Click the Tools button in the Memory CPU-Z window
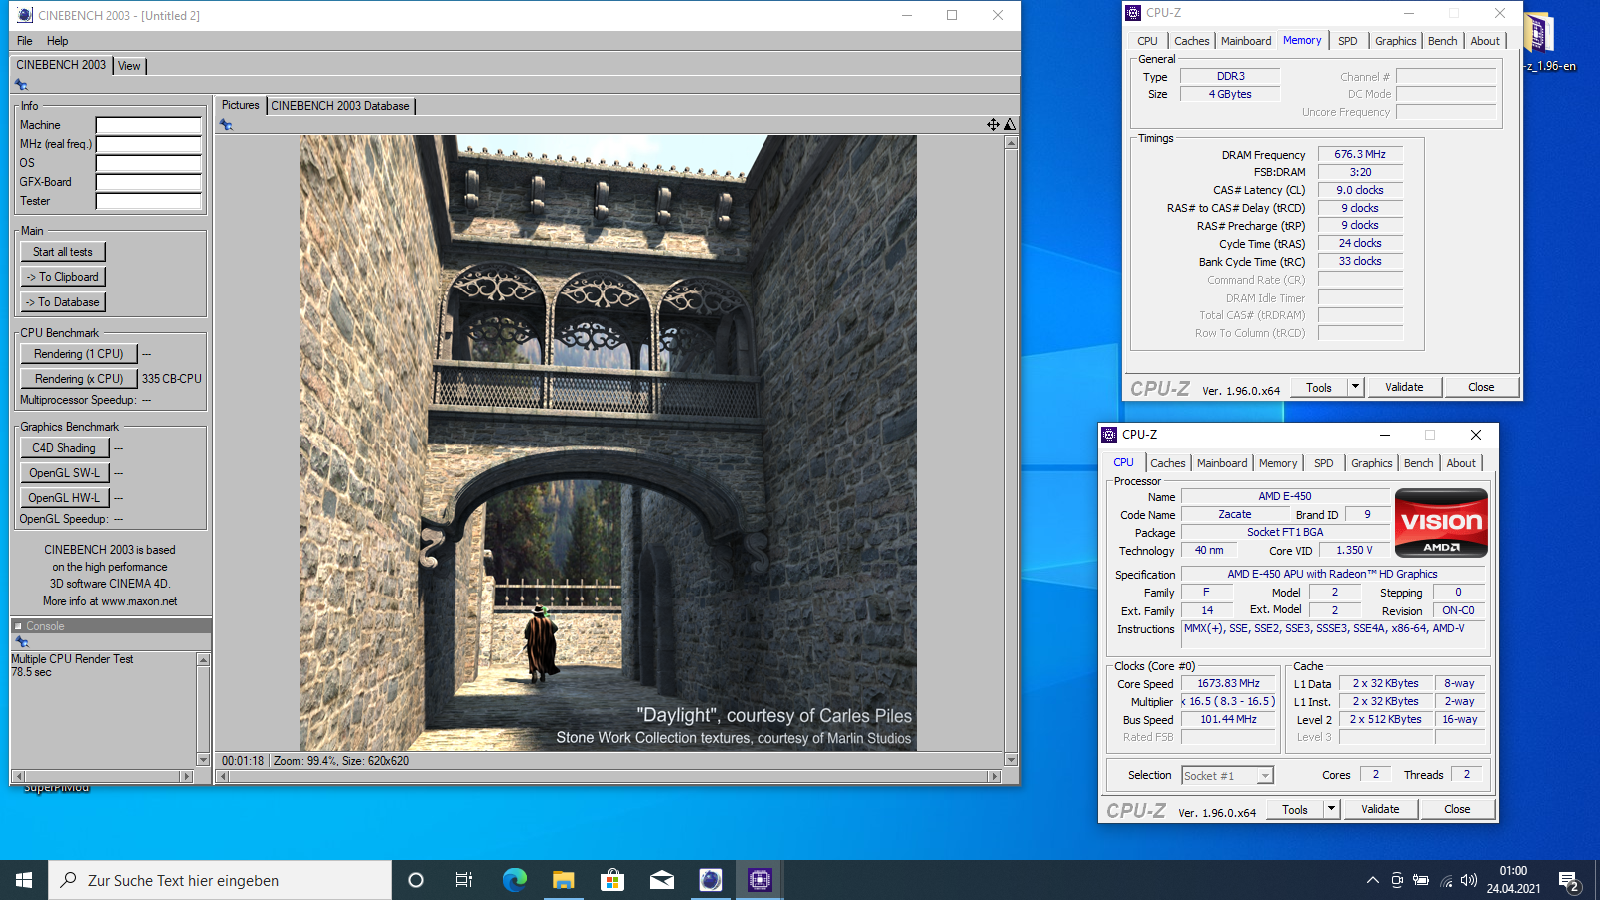The image size is (1600, 900). [1319, 388]
